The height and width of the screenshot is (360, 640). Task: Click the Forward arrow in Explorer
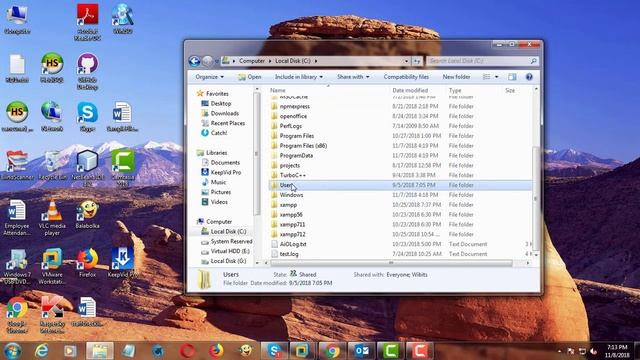click(207, 61)
